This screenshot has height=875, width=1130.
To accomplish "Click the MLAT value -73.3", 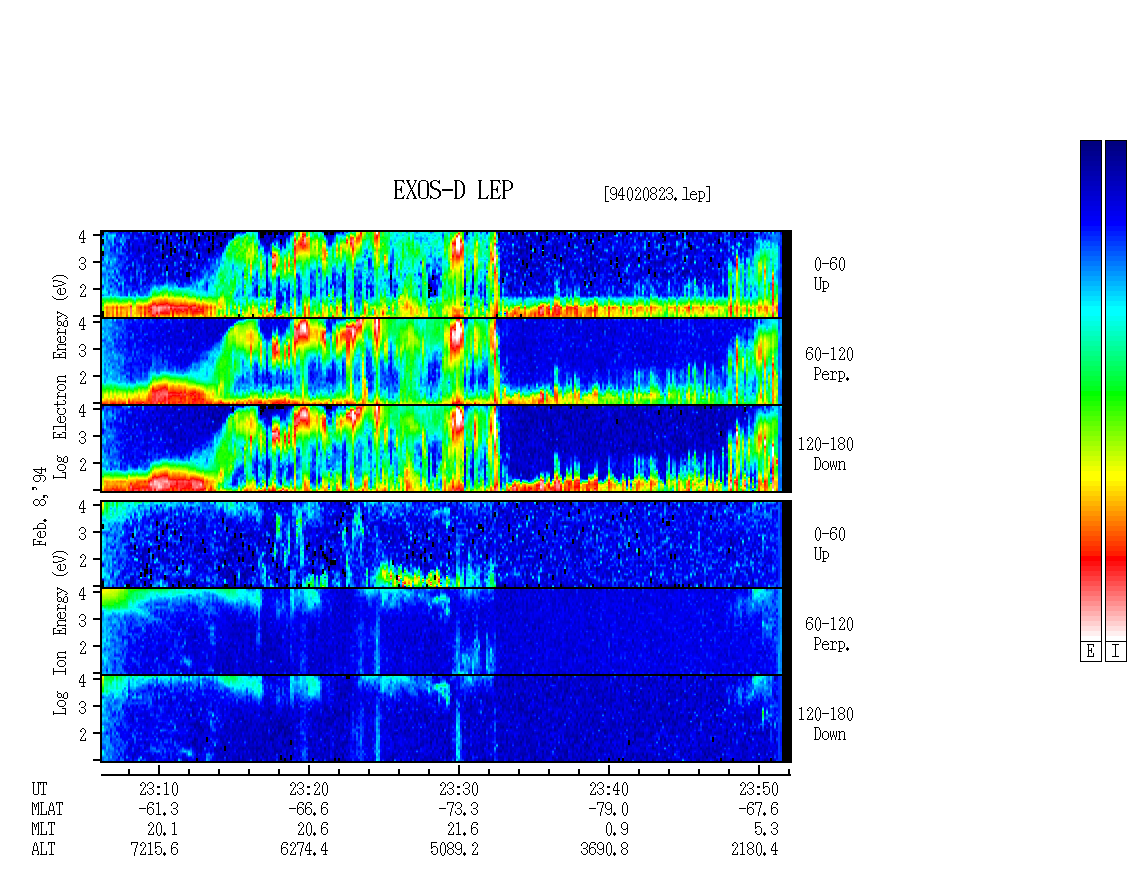I will coord(458,809).
